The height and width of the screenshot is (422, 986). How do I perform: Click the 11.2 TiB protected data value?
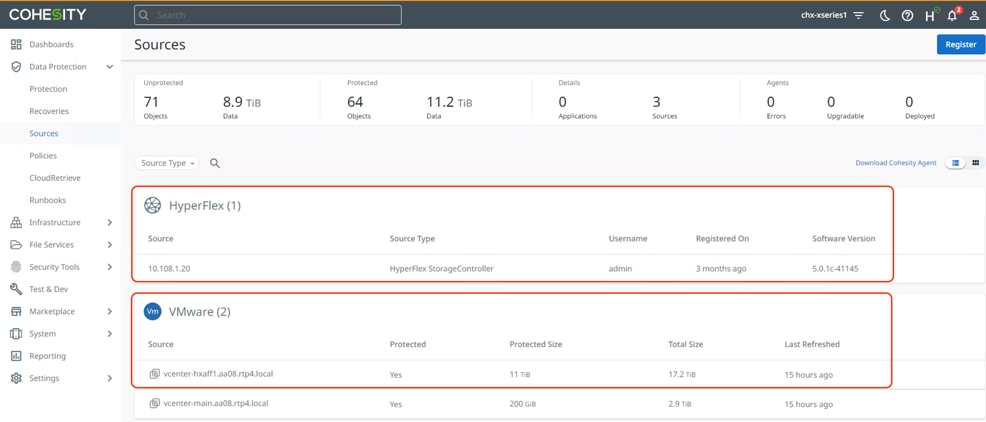449,102
